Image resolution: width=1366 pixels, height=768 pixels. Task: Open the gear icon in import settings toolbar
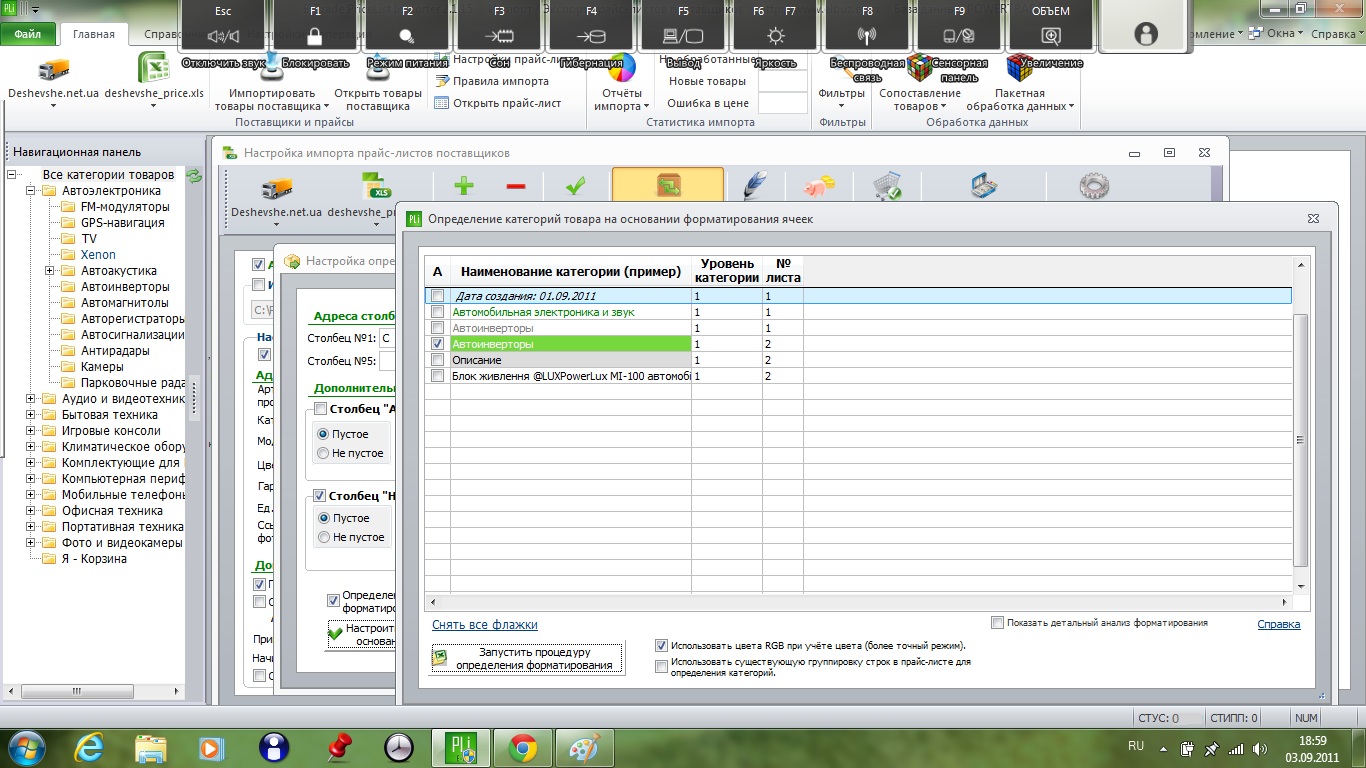(1094, 187)
